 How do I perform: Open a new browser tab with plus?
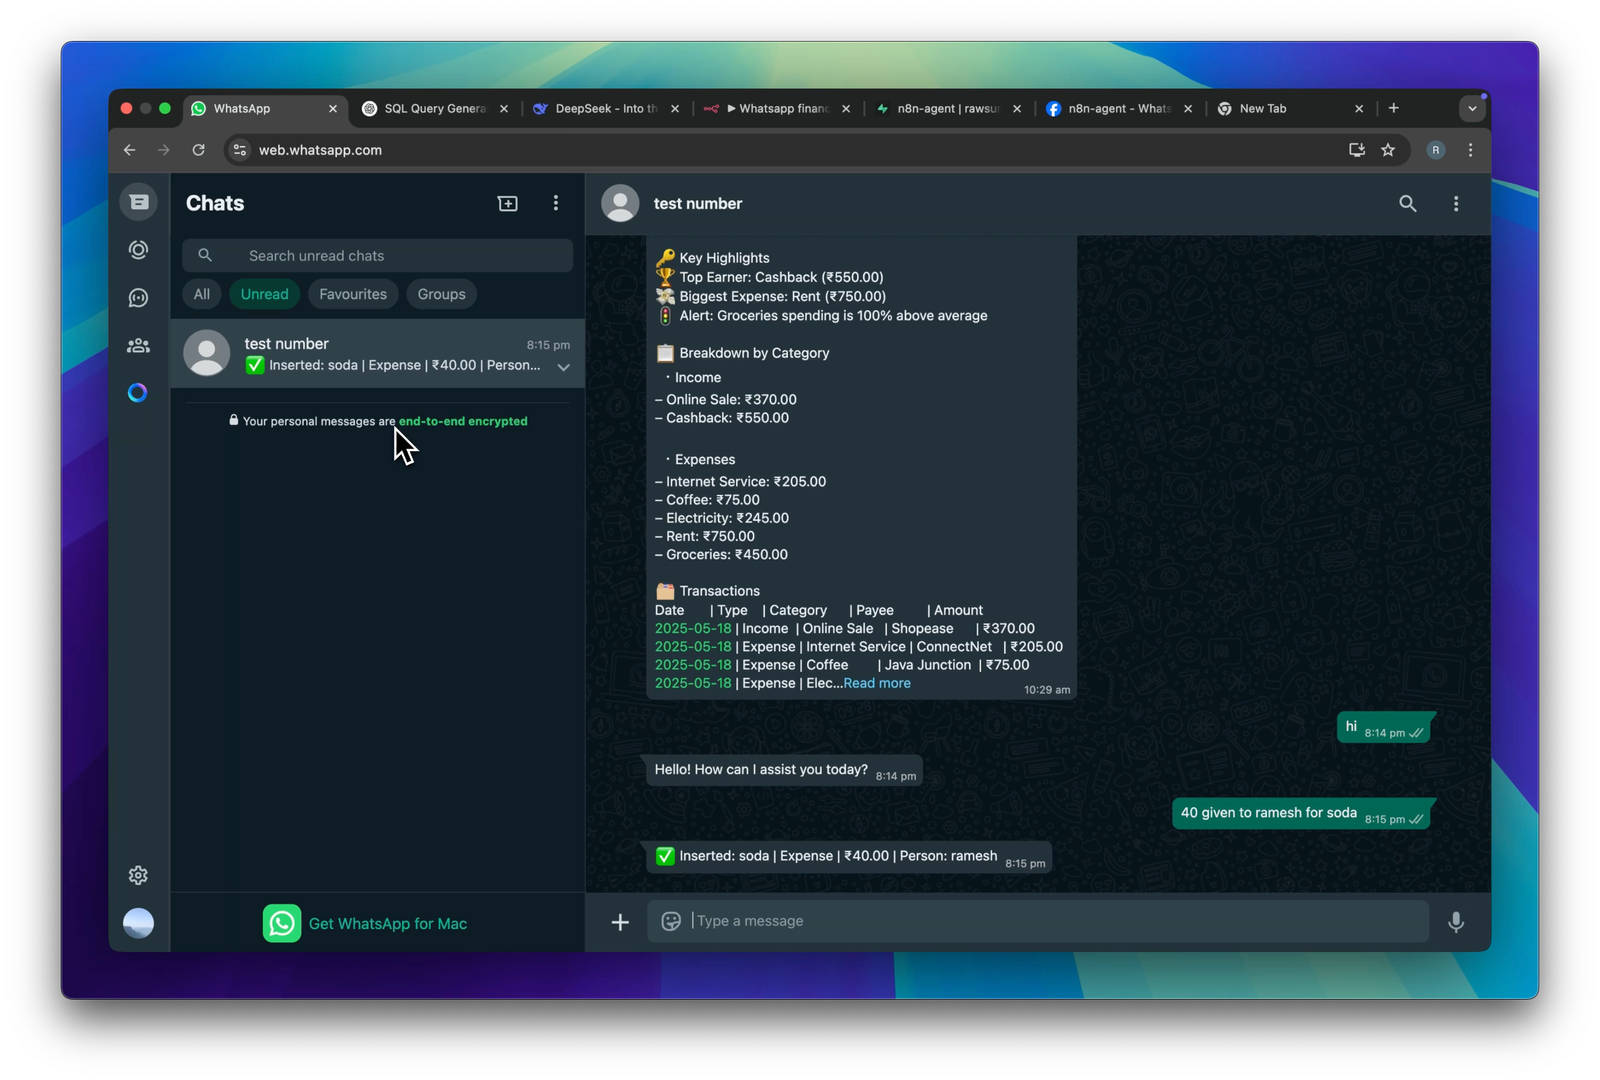[1394, 108]
